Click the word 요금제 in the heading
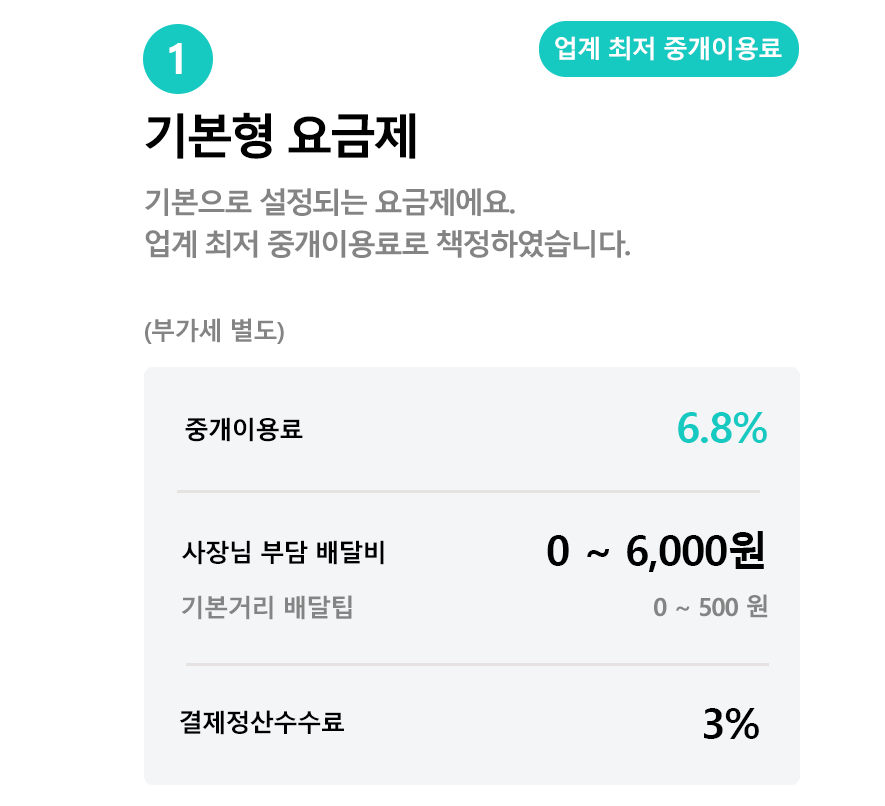The height and width of the screenshot is (806, 885). (351, 137)
